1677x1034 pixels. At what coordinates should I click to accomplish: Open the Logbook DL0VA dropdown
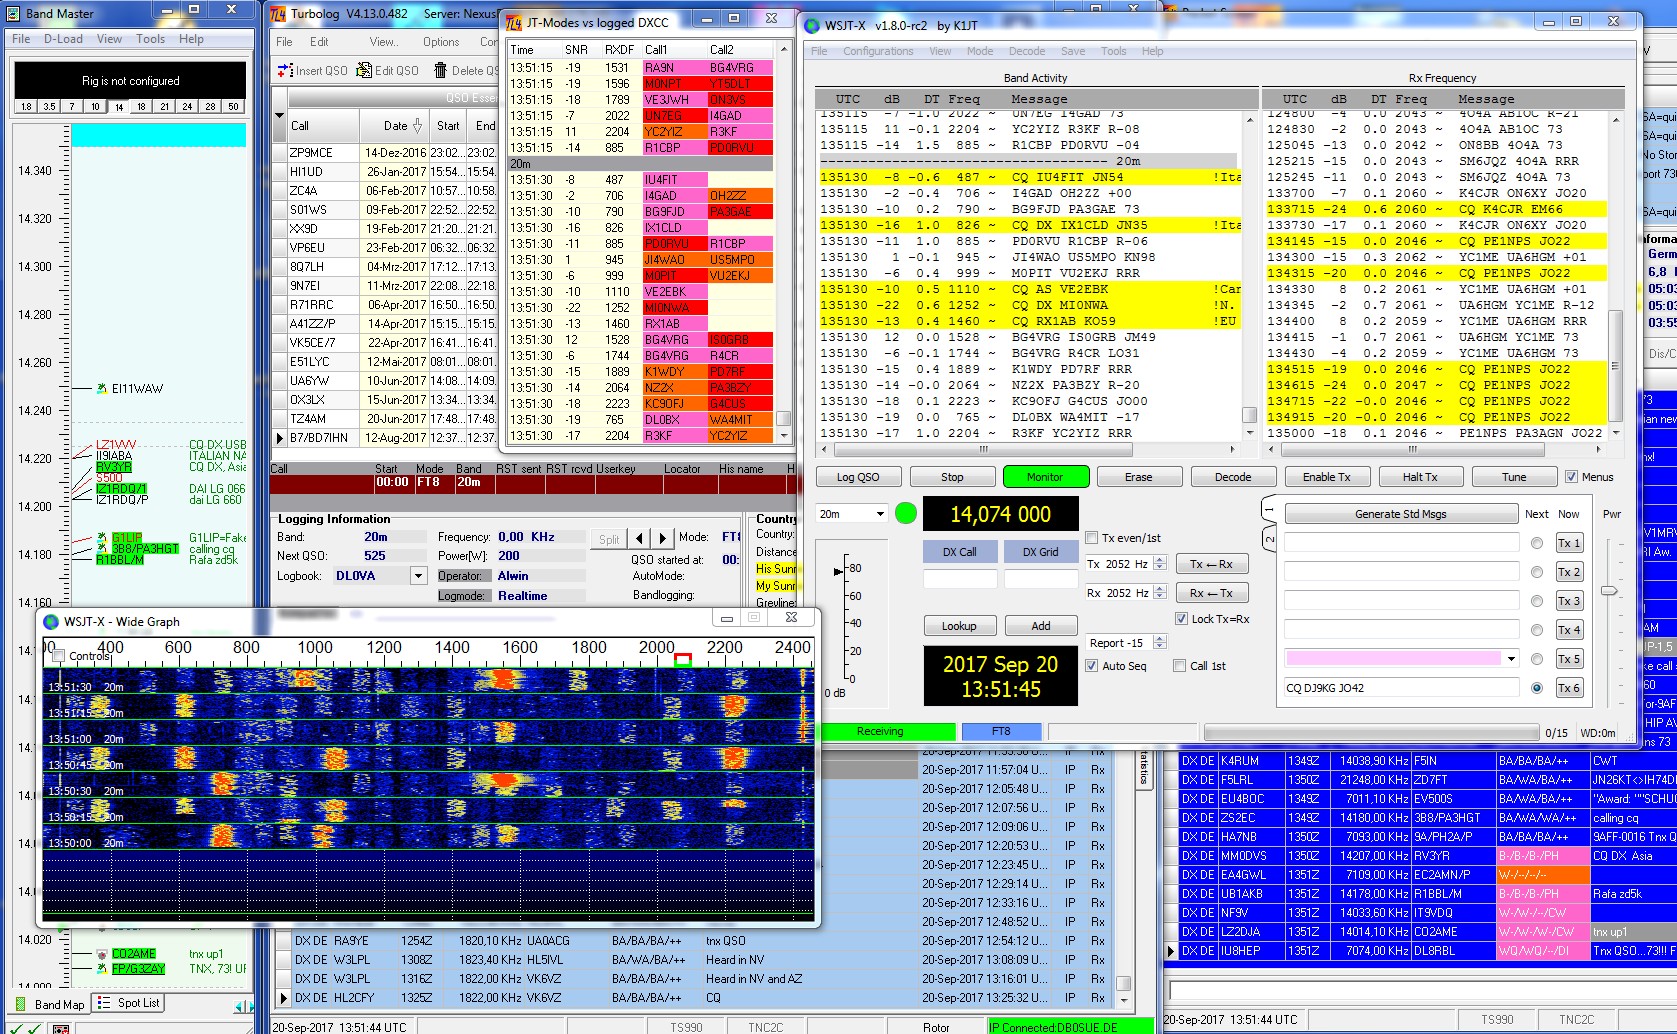click(419, 576)
